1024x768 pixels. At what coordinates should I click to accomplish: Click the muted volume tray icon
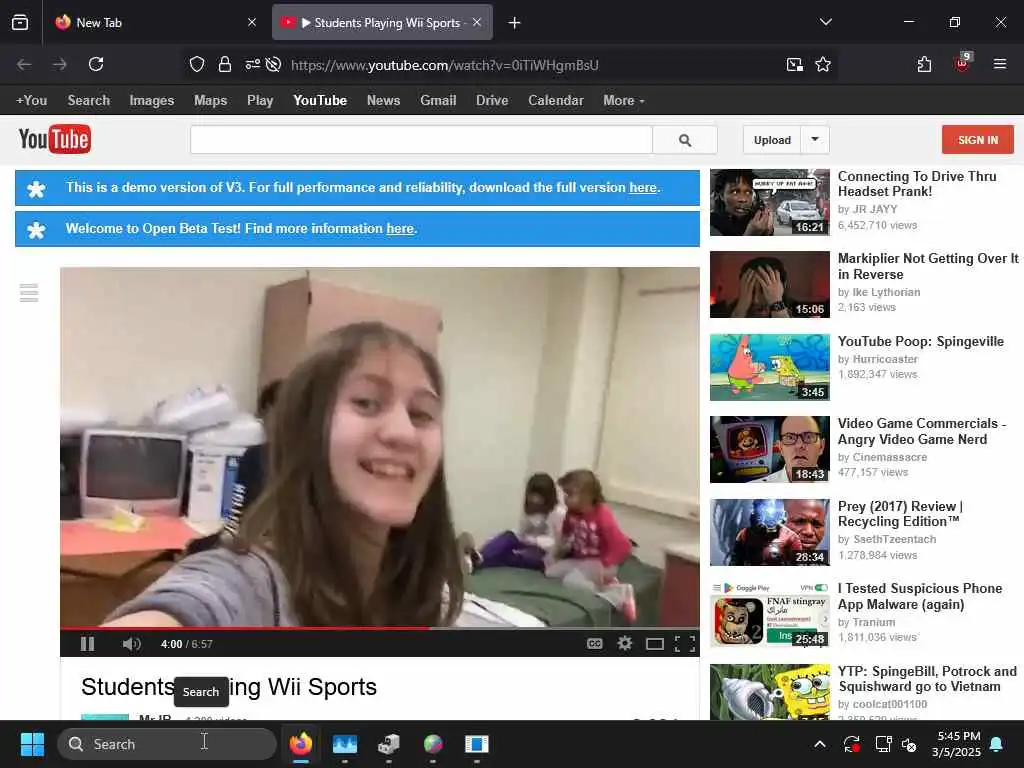pyautogui.click(x=909, y=744)
